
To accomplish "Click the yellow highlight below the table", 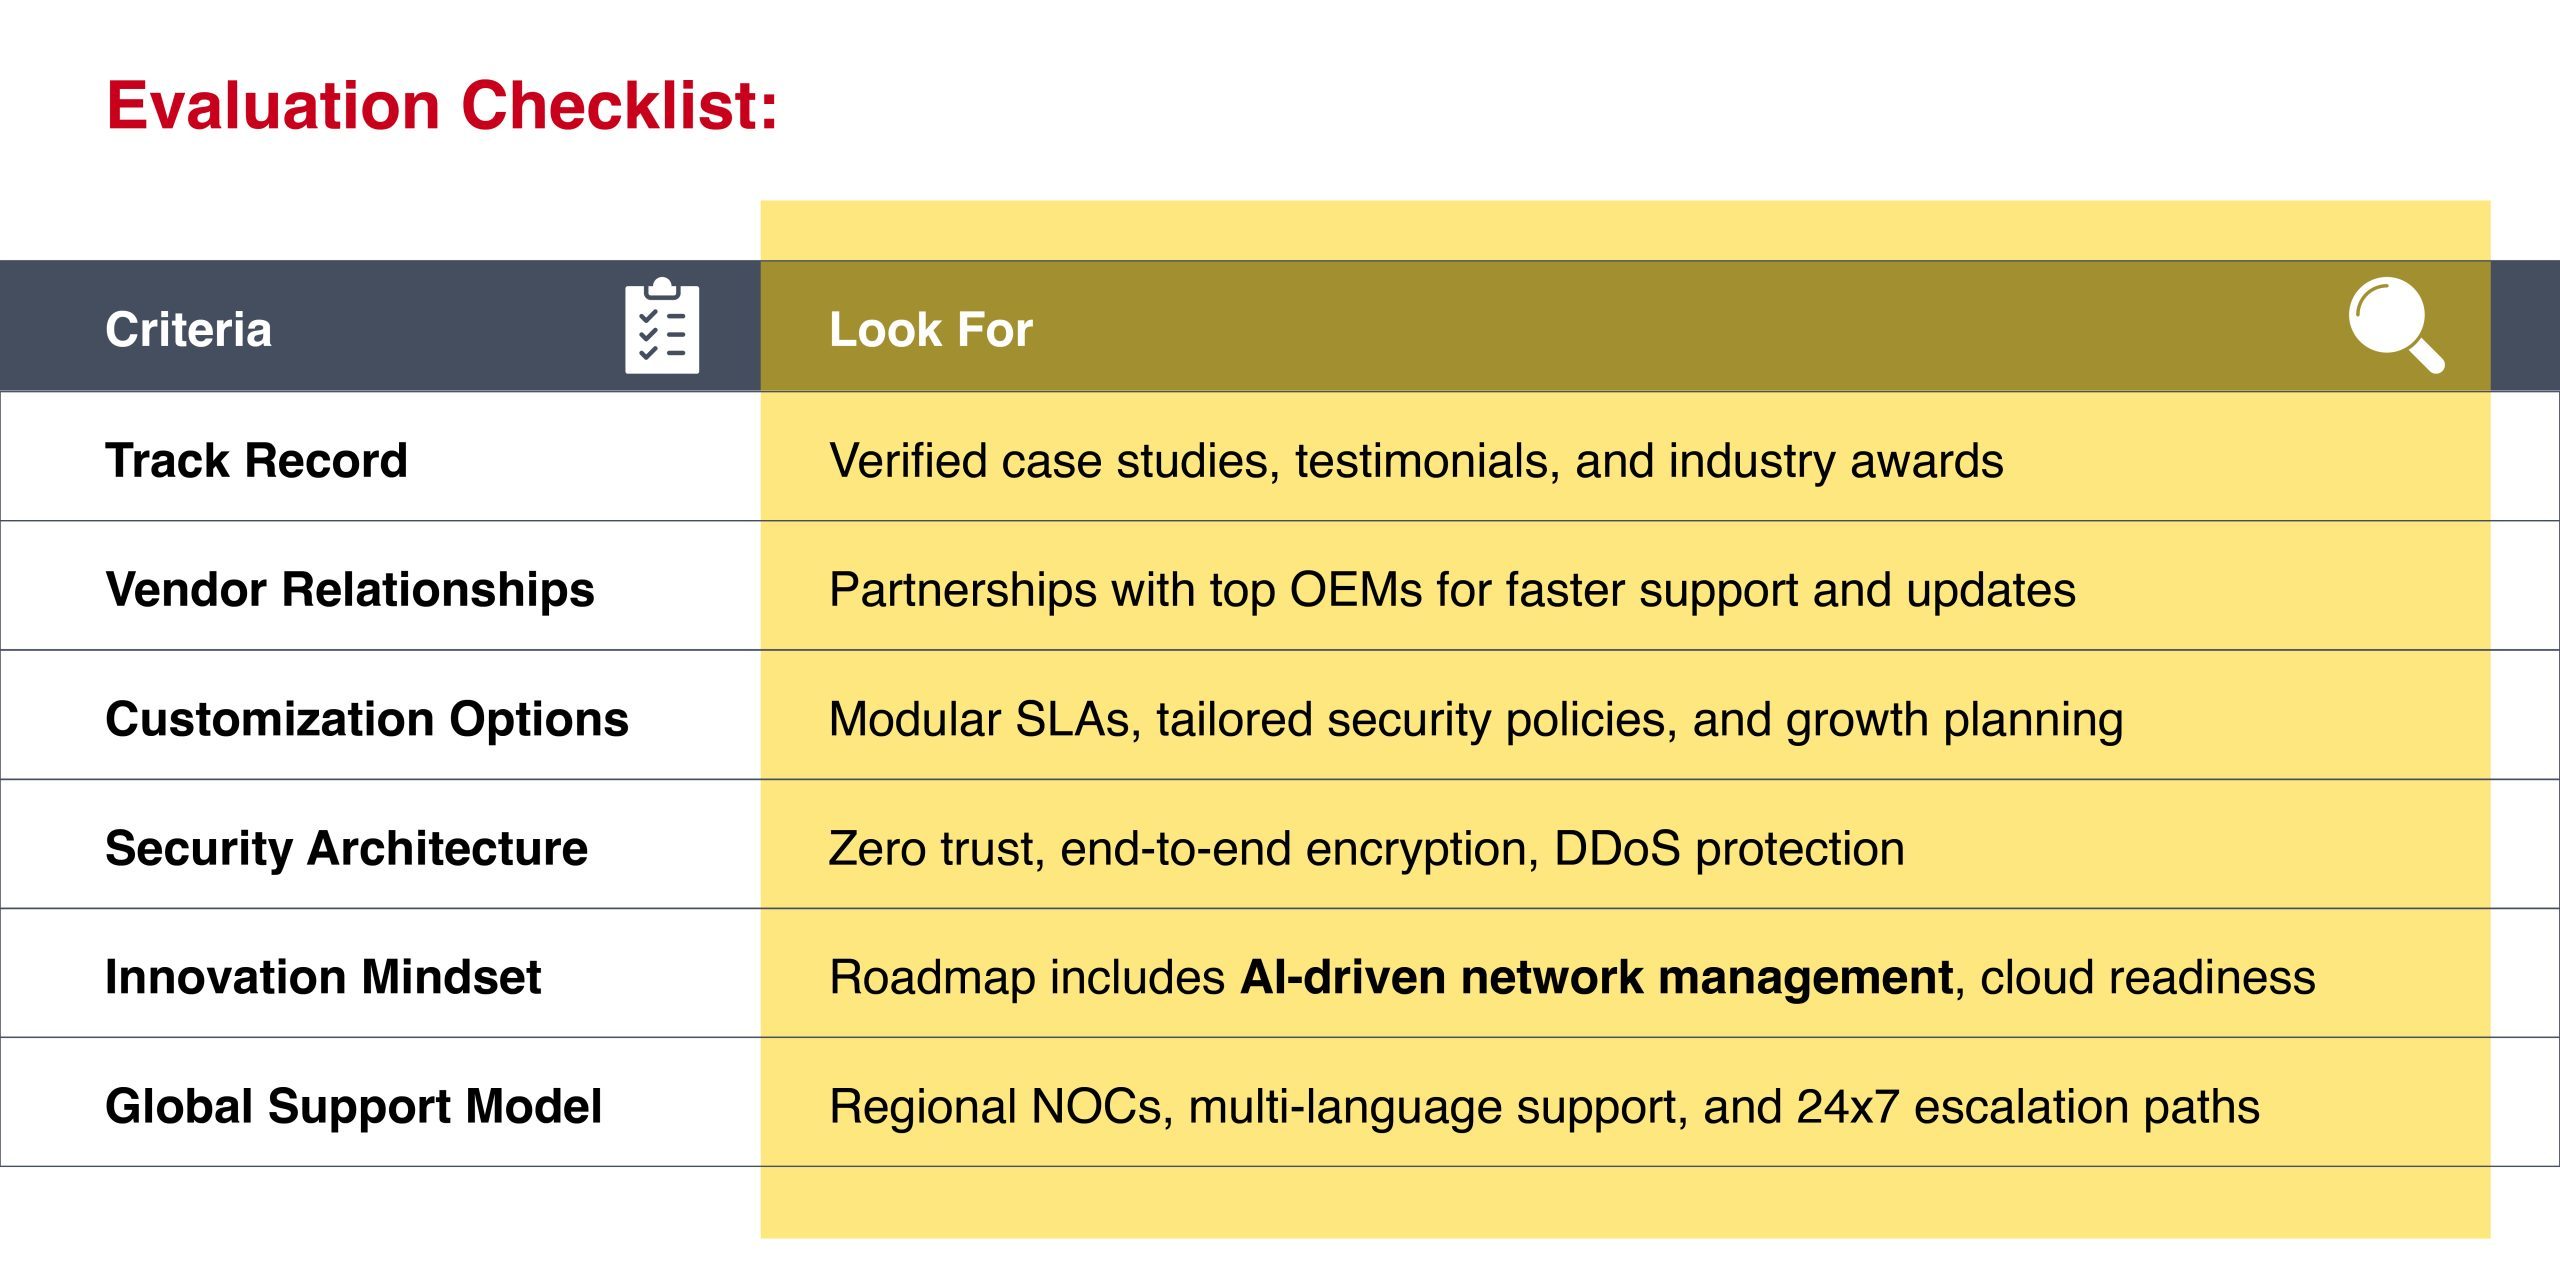I will pos(1625,1203).
